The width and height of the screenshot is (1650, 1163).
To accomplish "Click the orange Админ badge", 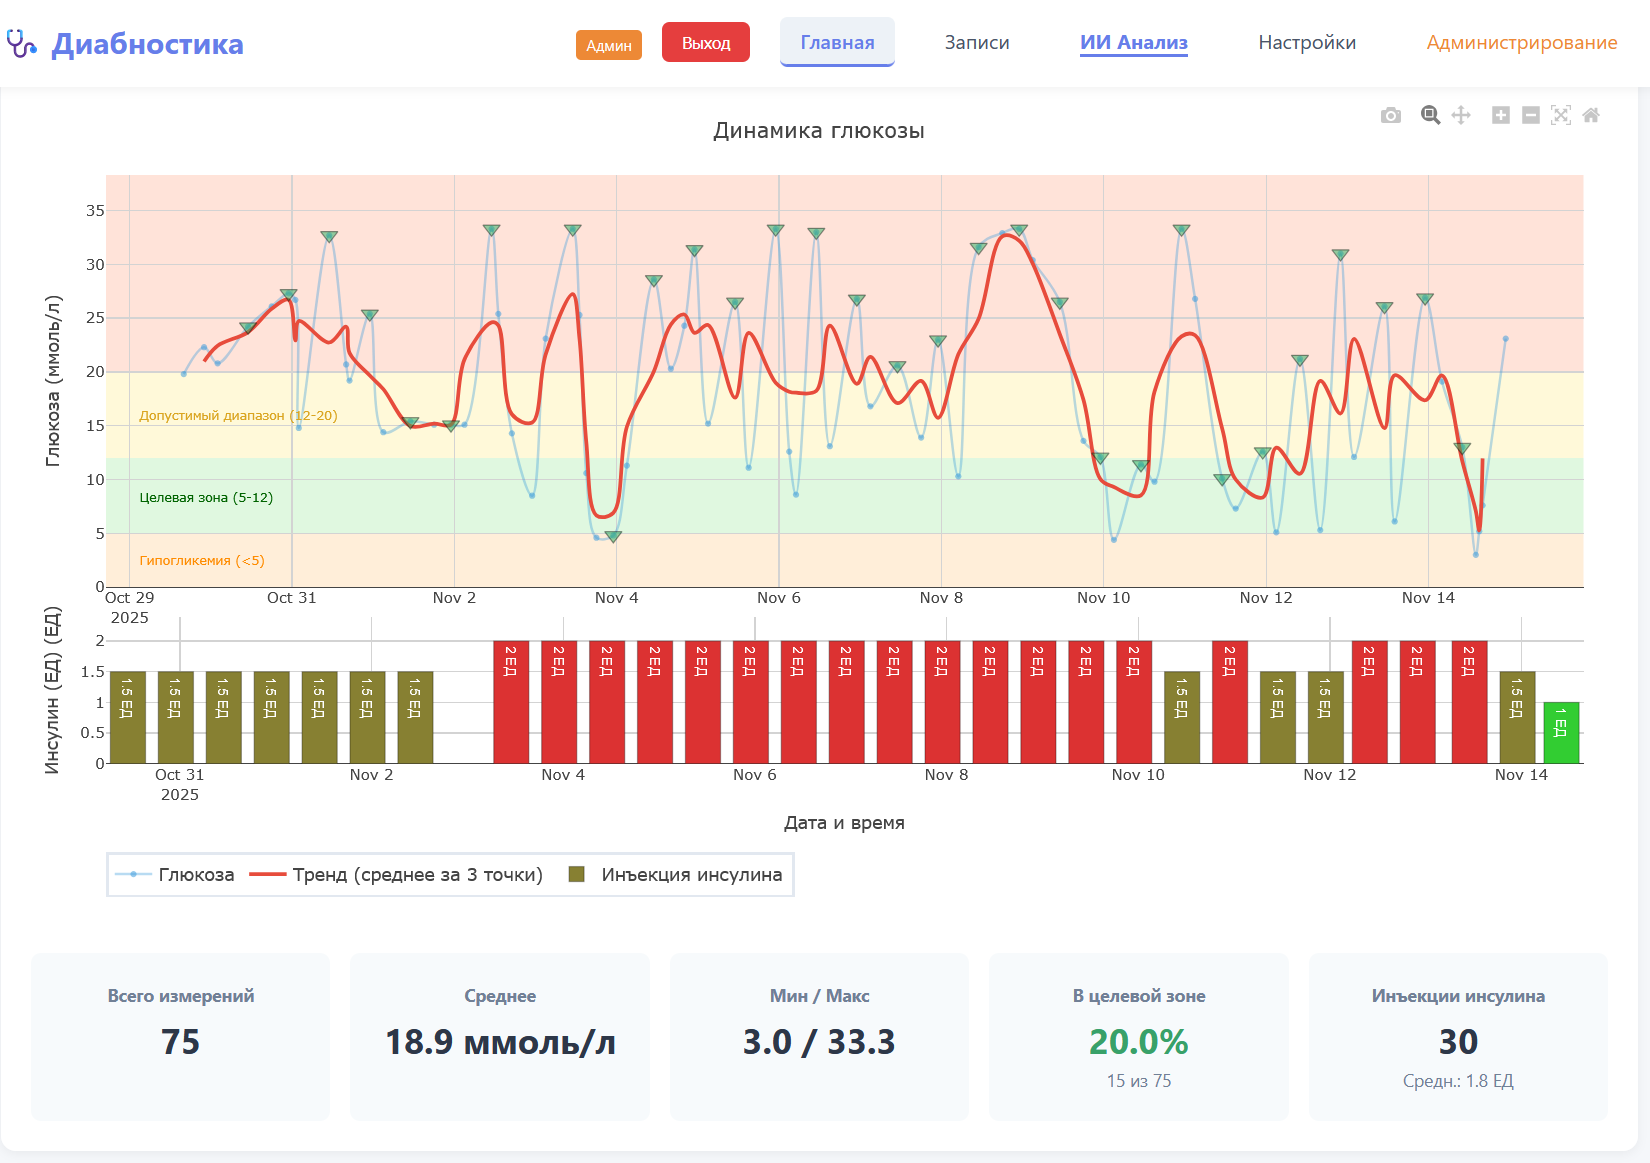I will (x=608, y=45).
